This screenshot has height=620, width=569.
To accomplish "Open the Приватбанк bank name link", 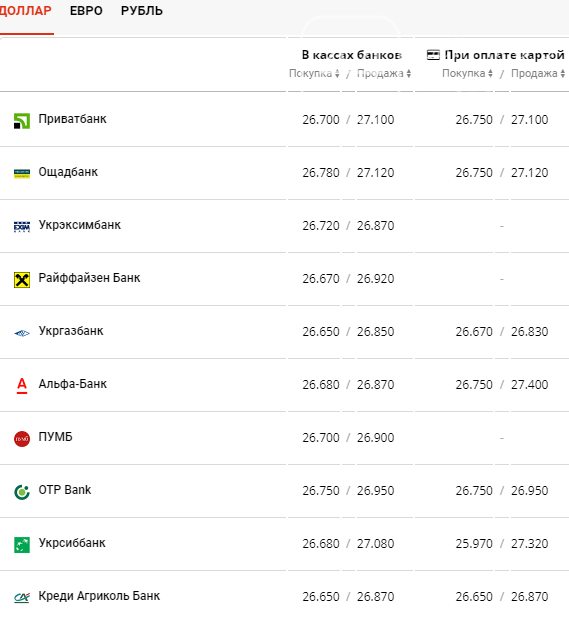I will (x=72, y=119).
